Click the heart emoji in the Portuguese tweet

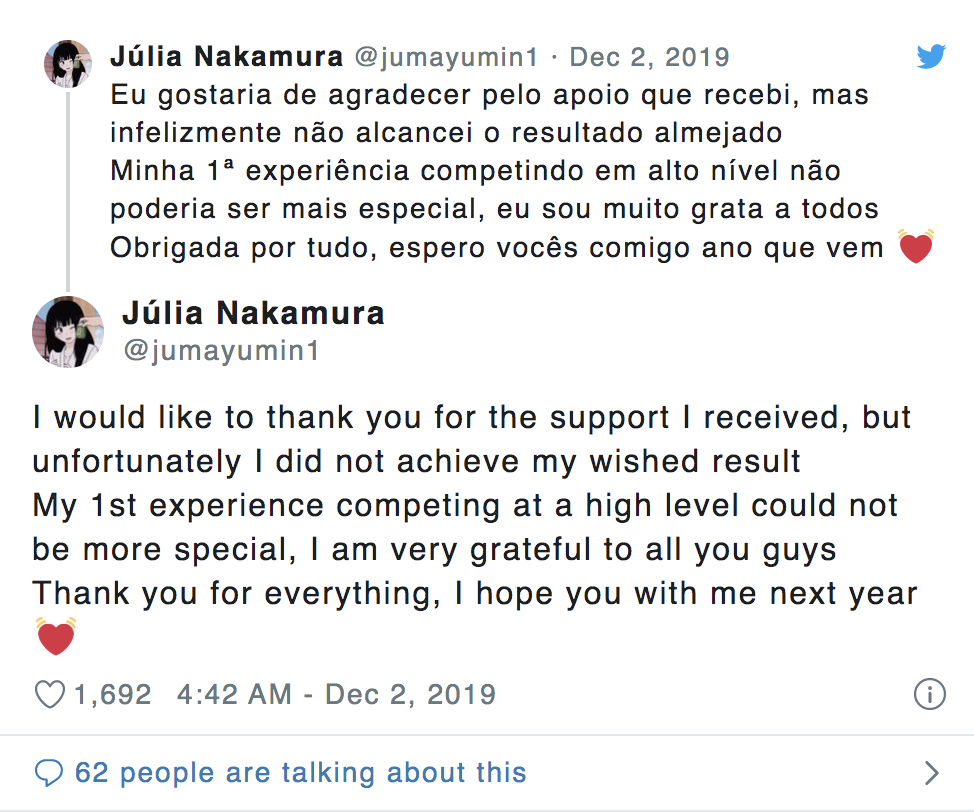[916, 246]
